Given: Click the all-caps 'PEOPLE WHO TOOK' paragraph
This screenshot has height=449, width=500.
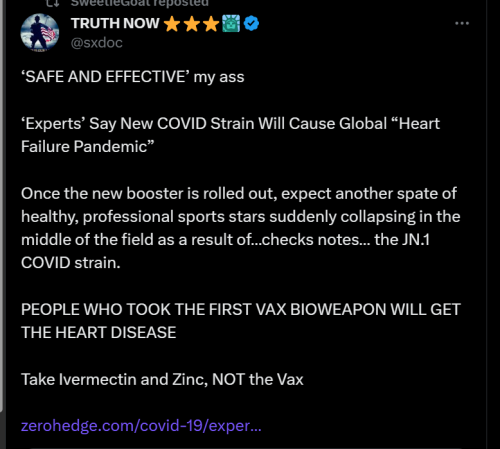Looking at the screenshot, I should pos(241,321).
